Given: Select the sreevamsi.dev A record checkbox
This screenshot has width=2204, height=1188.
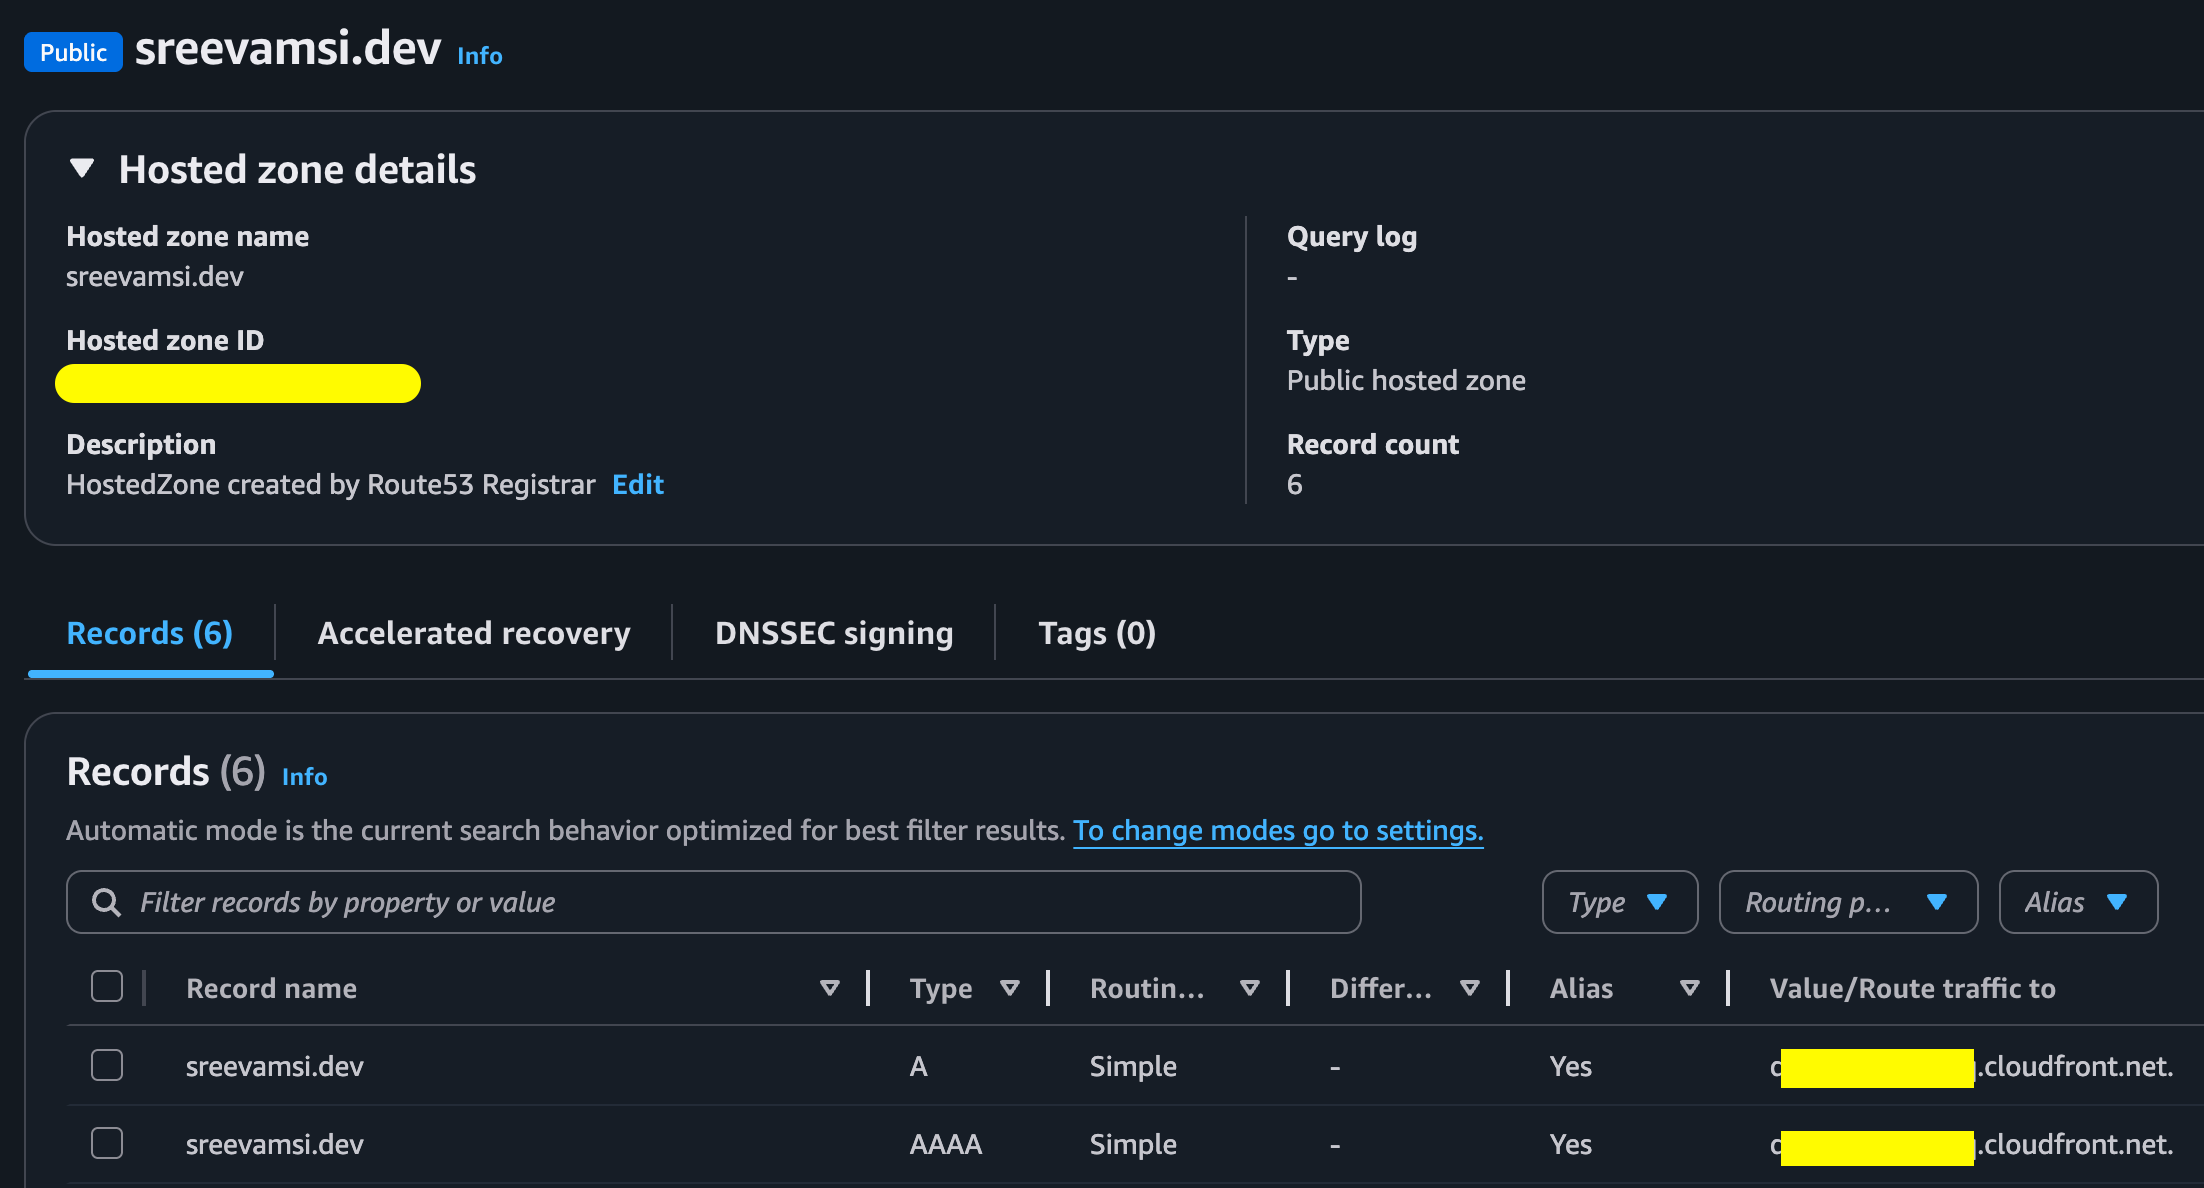Looking at the screenshot, I should tap(107, 1065).
